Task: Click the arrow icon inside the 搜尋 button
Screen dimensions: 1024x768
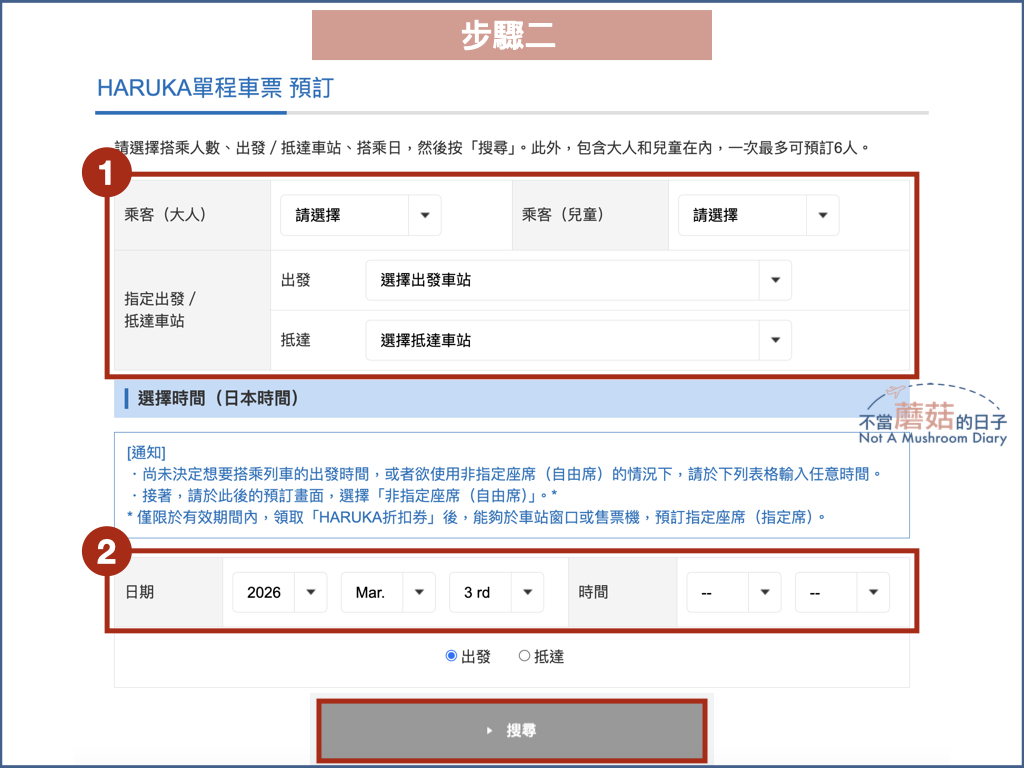Action: [487, 730]
